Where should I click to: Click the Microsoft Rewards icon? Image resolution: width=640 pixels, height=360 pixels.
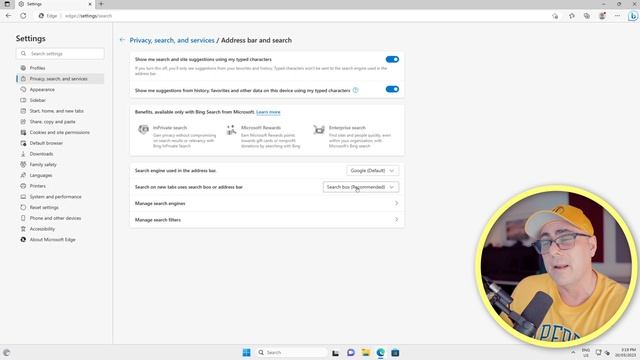[231, 129]
